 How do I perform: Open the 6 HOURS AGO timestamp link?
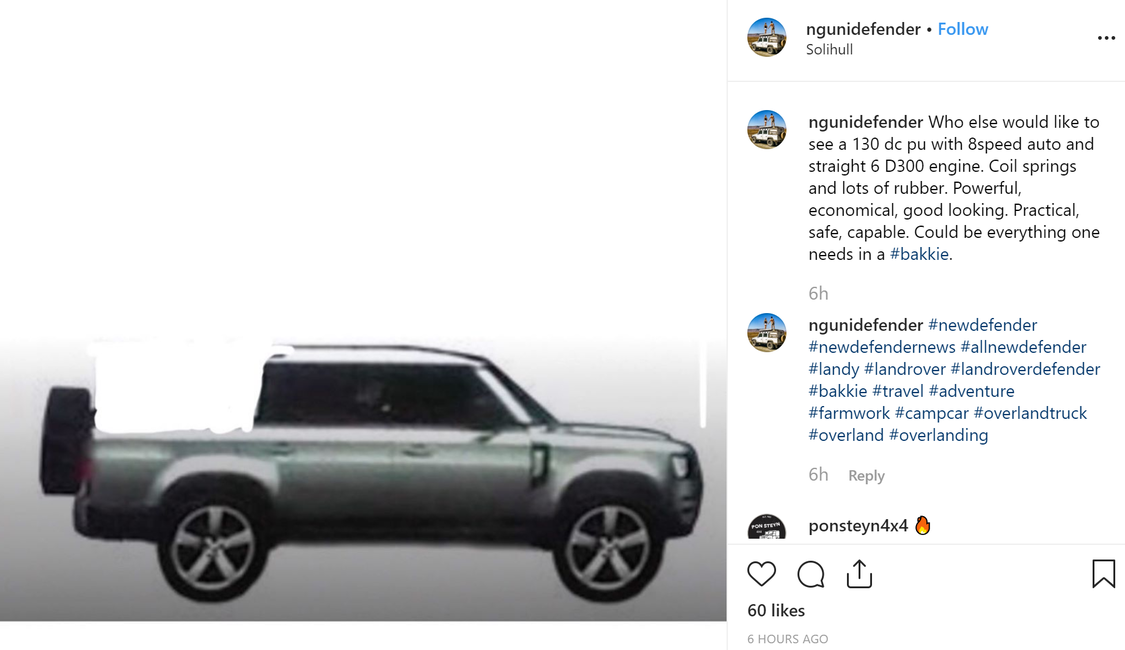[x=787, y=639]
